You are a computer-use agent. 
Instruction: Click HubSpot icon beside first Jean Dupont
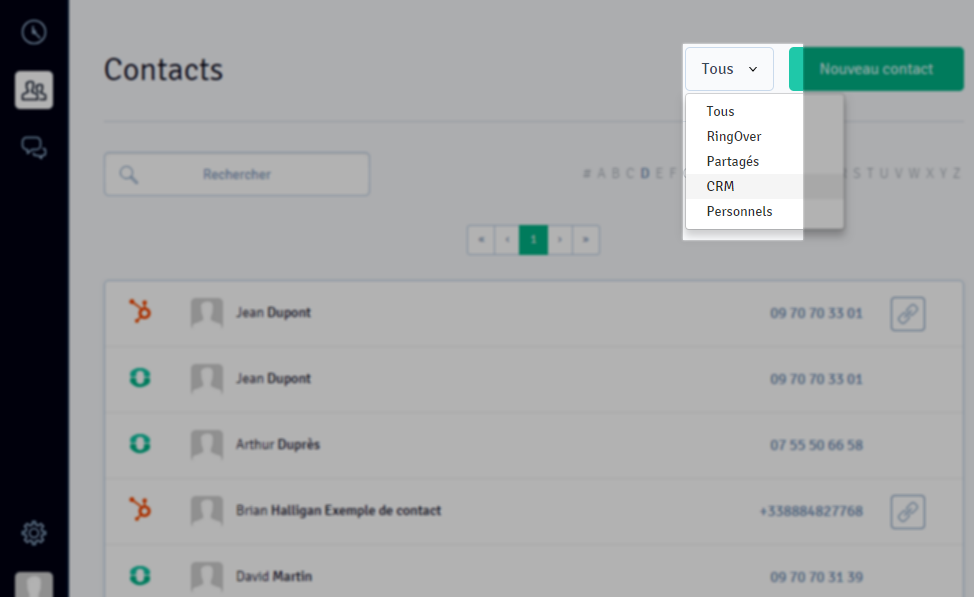click(140, 311)
